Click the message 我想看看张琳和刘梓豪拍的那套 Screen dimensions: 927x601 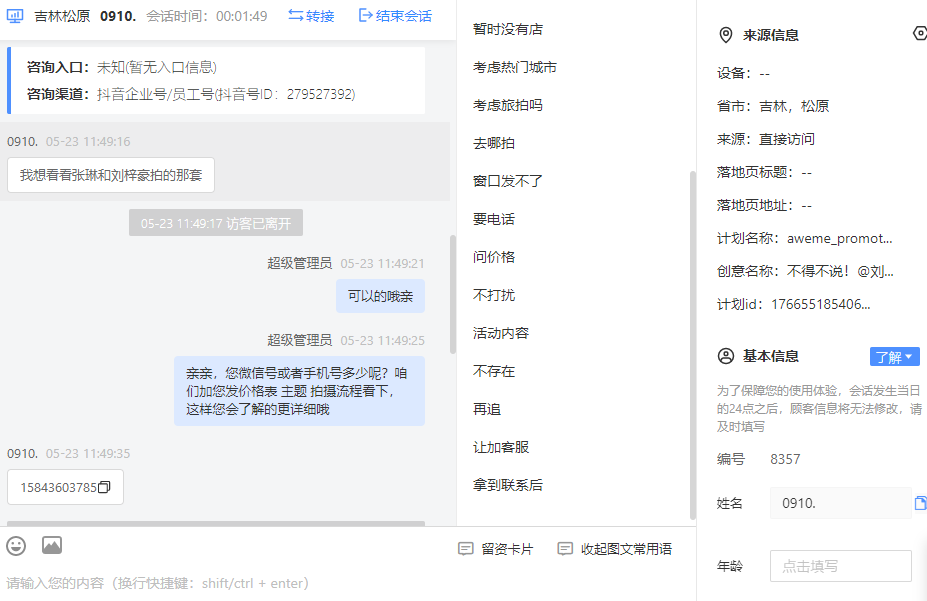111,176
